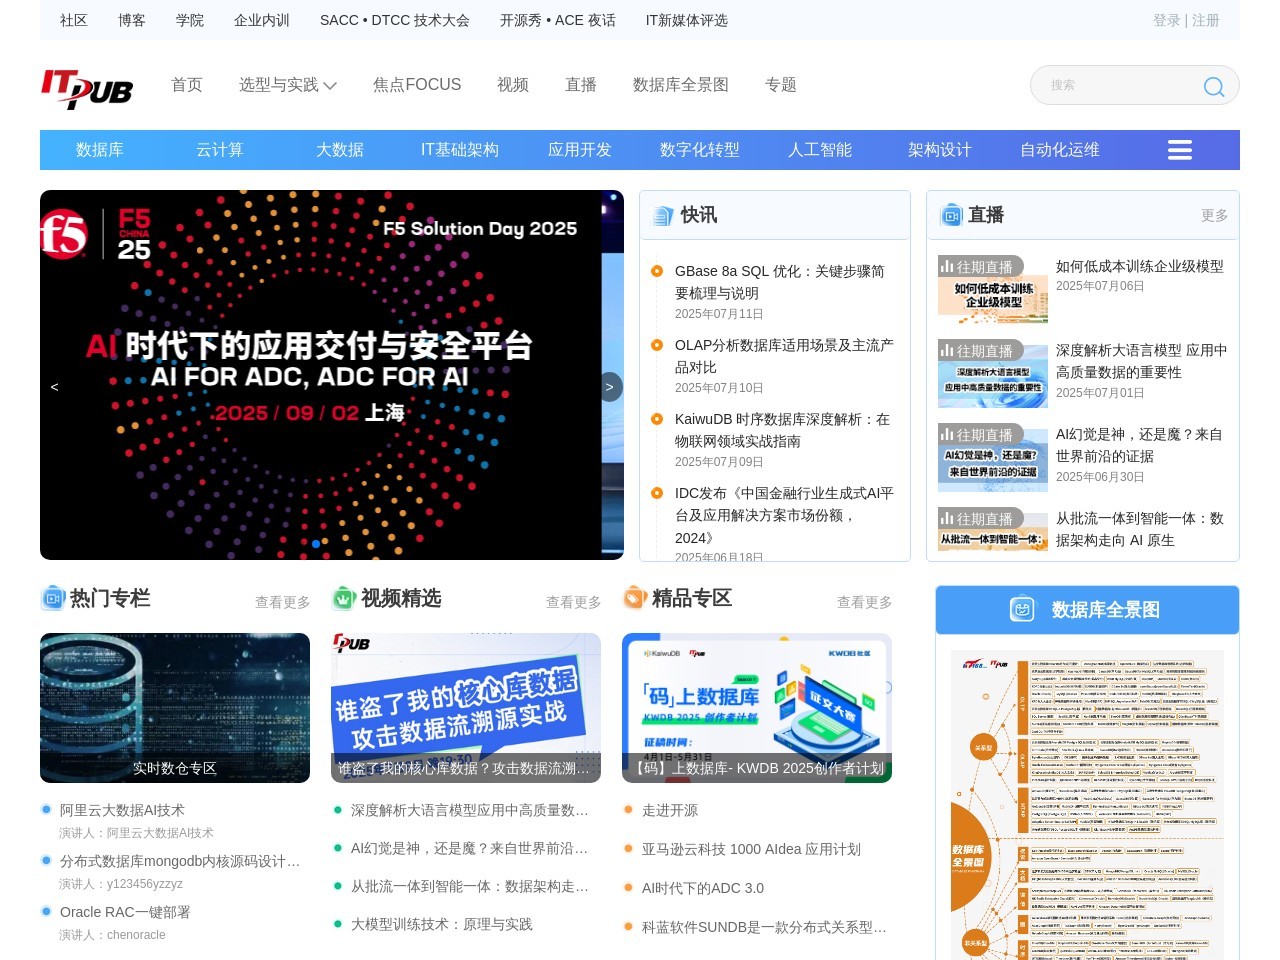Go to next carousel slide arrow

pos(609,387)
